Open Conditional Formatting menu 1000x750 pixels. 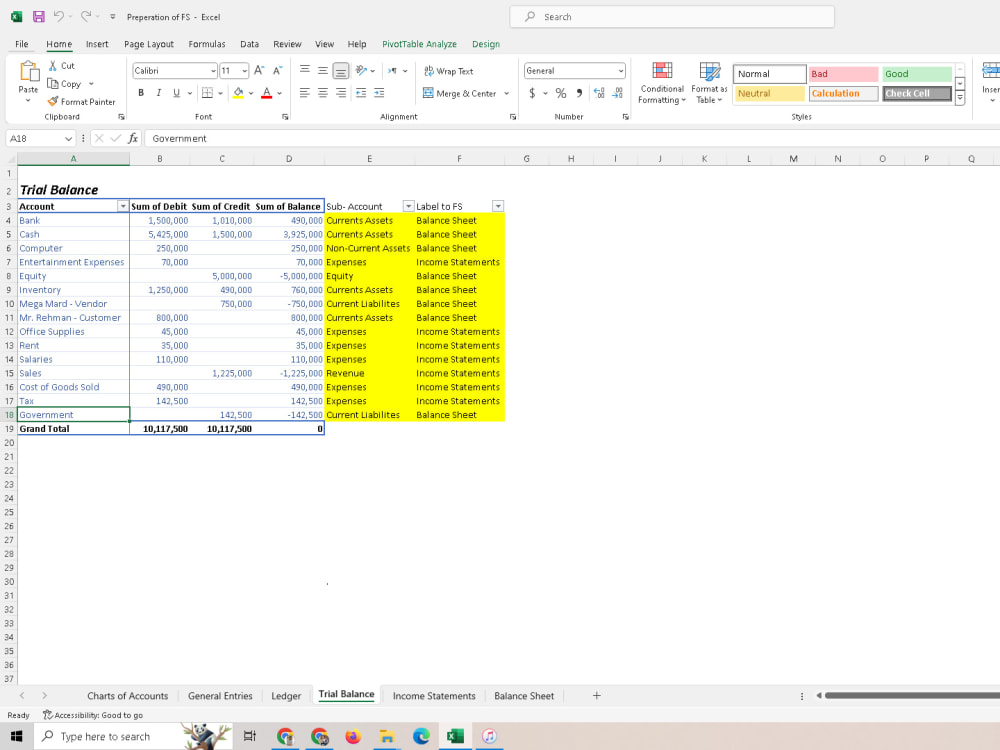coord(662,83)
